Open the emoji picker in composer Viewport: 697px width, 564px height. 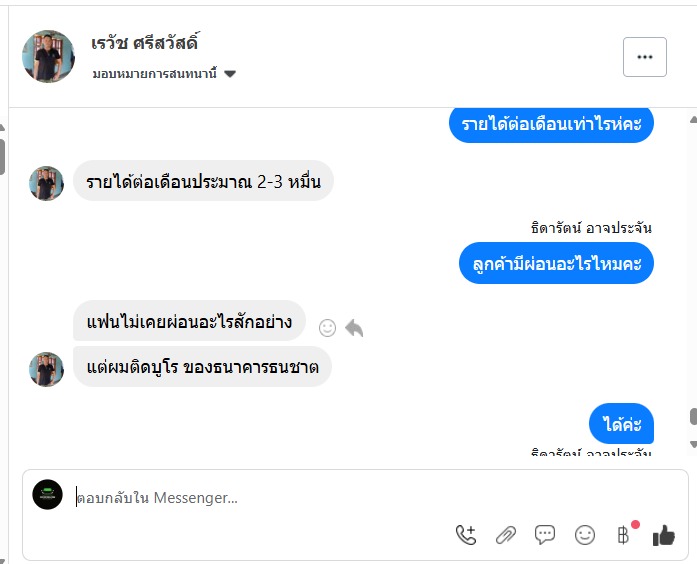click(585, 535)
